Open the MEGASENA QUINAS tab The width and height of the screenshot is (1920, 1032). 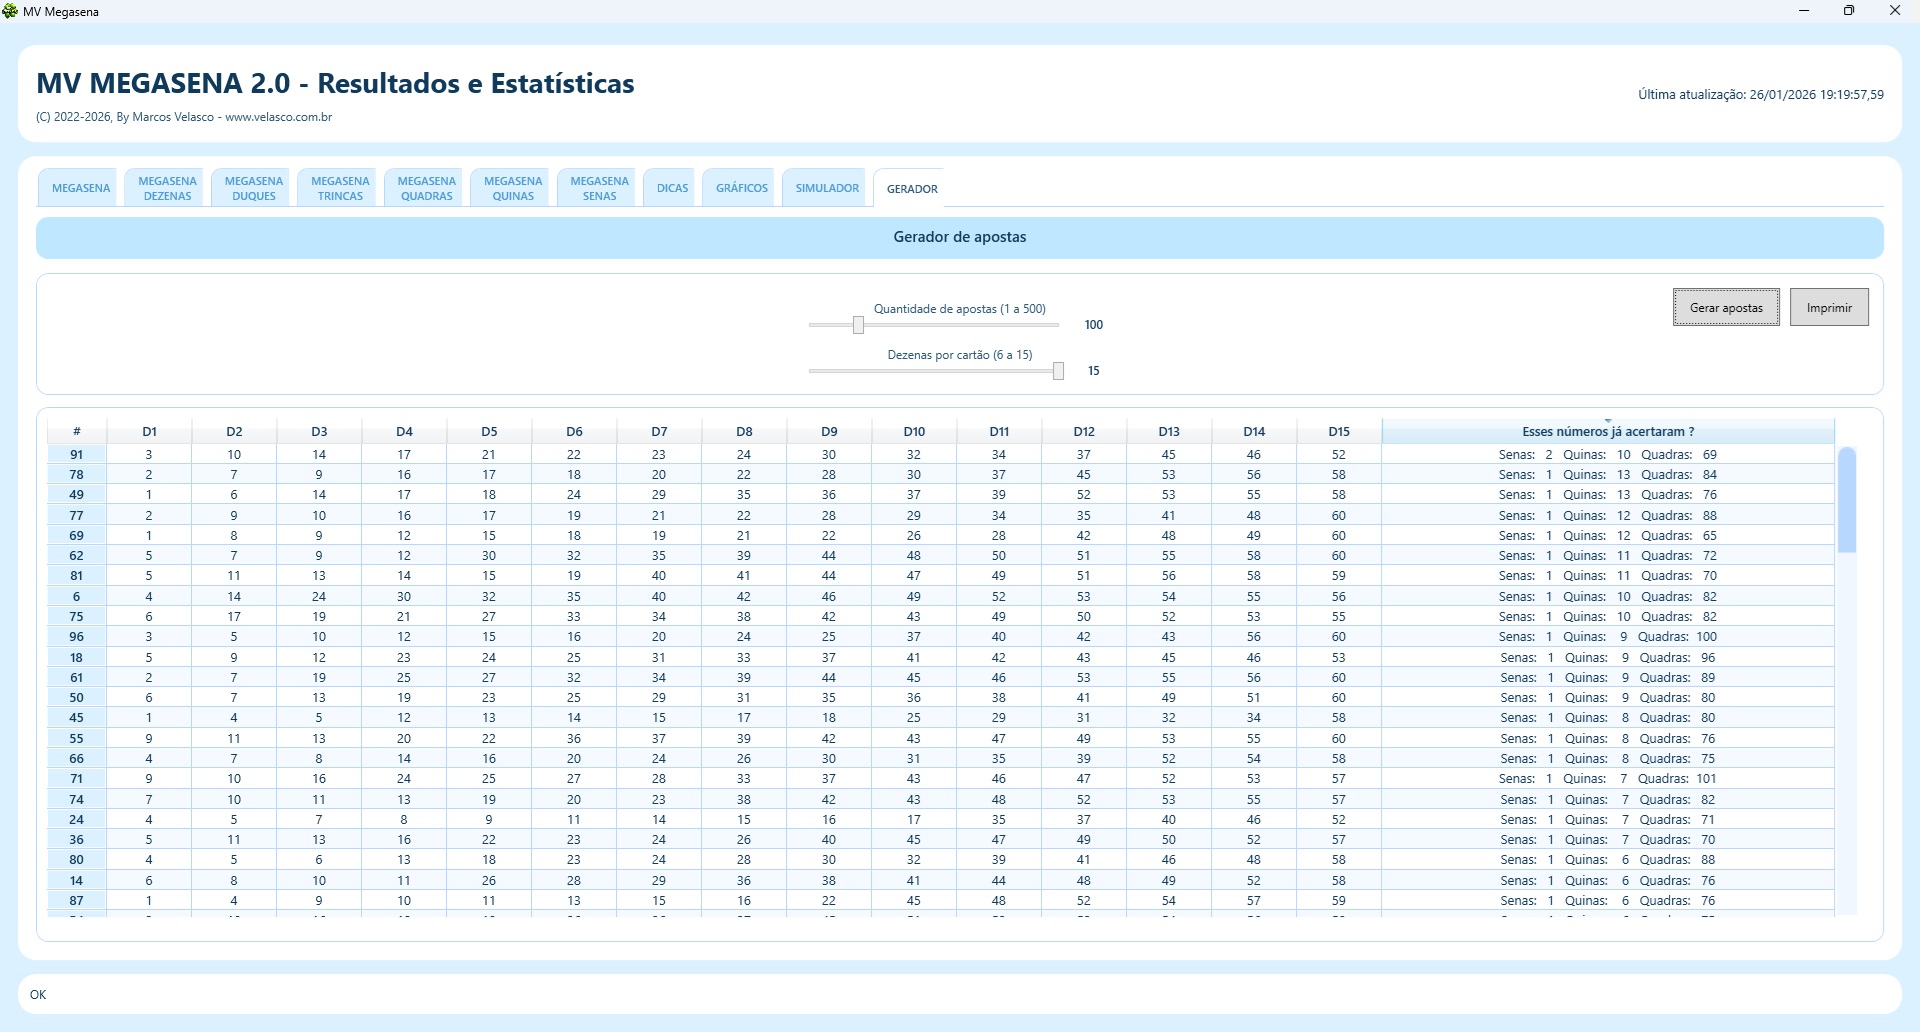click(x=513, y=188)
